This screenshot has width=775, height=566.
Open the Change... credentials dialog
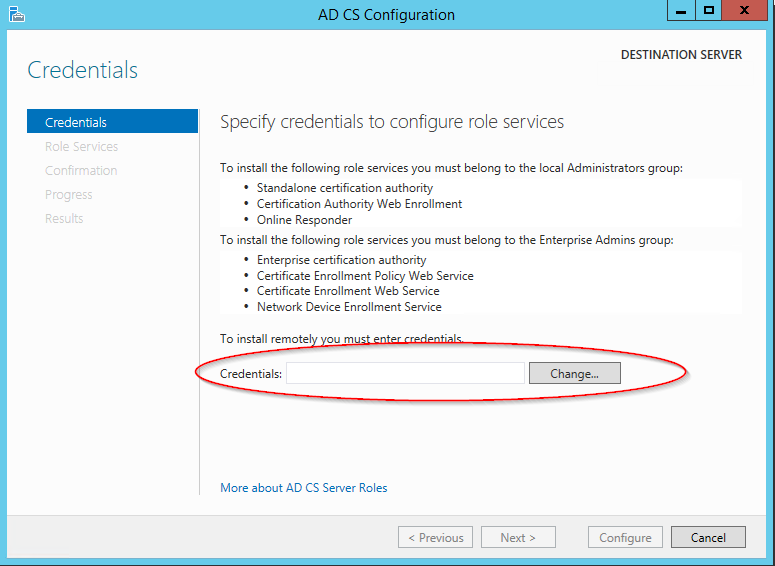click(x=574, y=373)
